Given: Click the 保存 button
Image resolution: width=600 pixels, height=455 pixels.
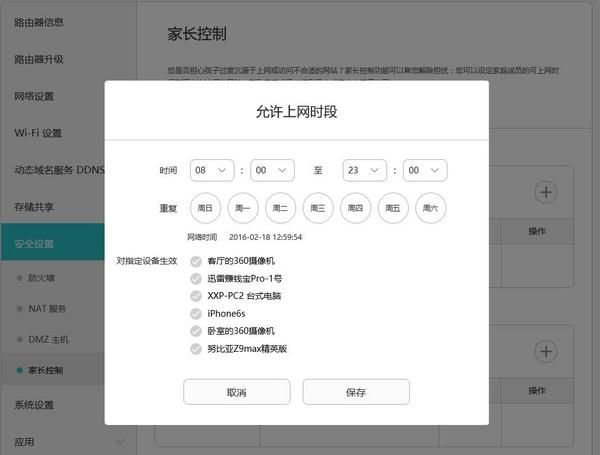Looking at the screenshot, I should tap(356, 392).
